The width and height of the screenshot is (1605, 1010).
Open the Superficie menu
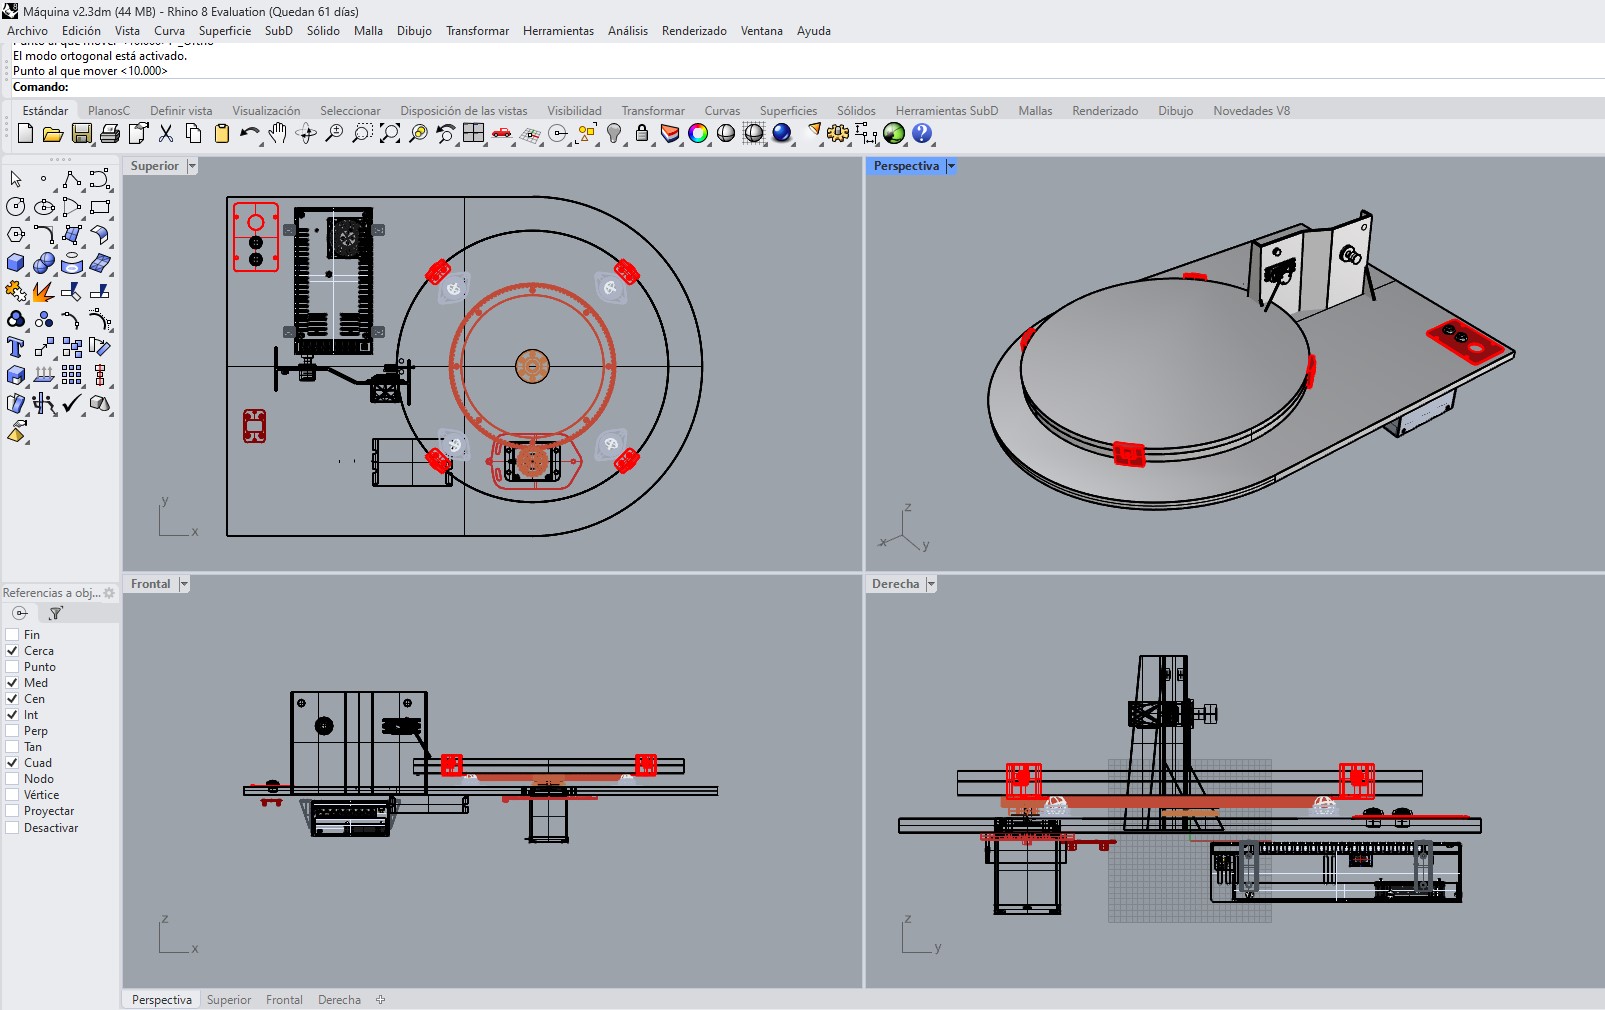point(224,31)
